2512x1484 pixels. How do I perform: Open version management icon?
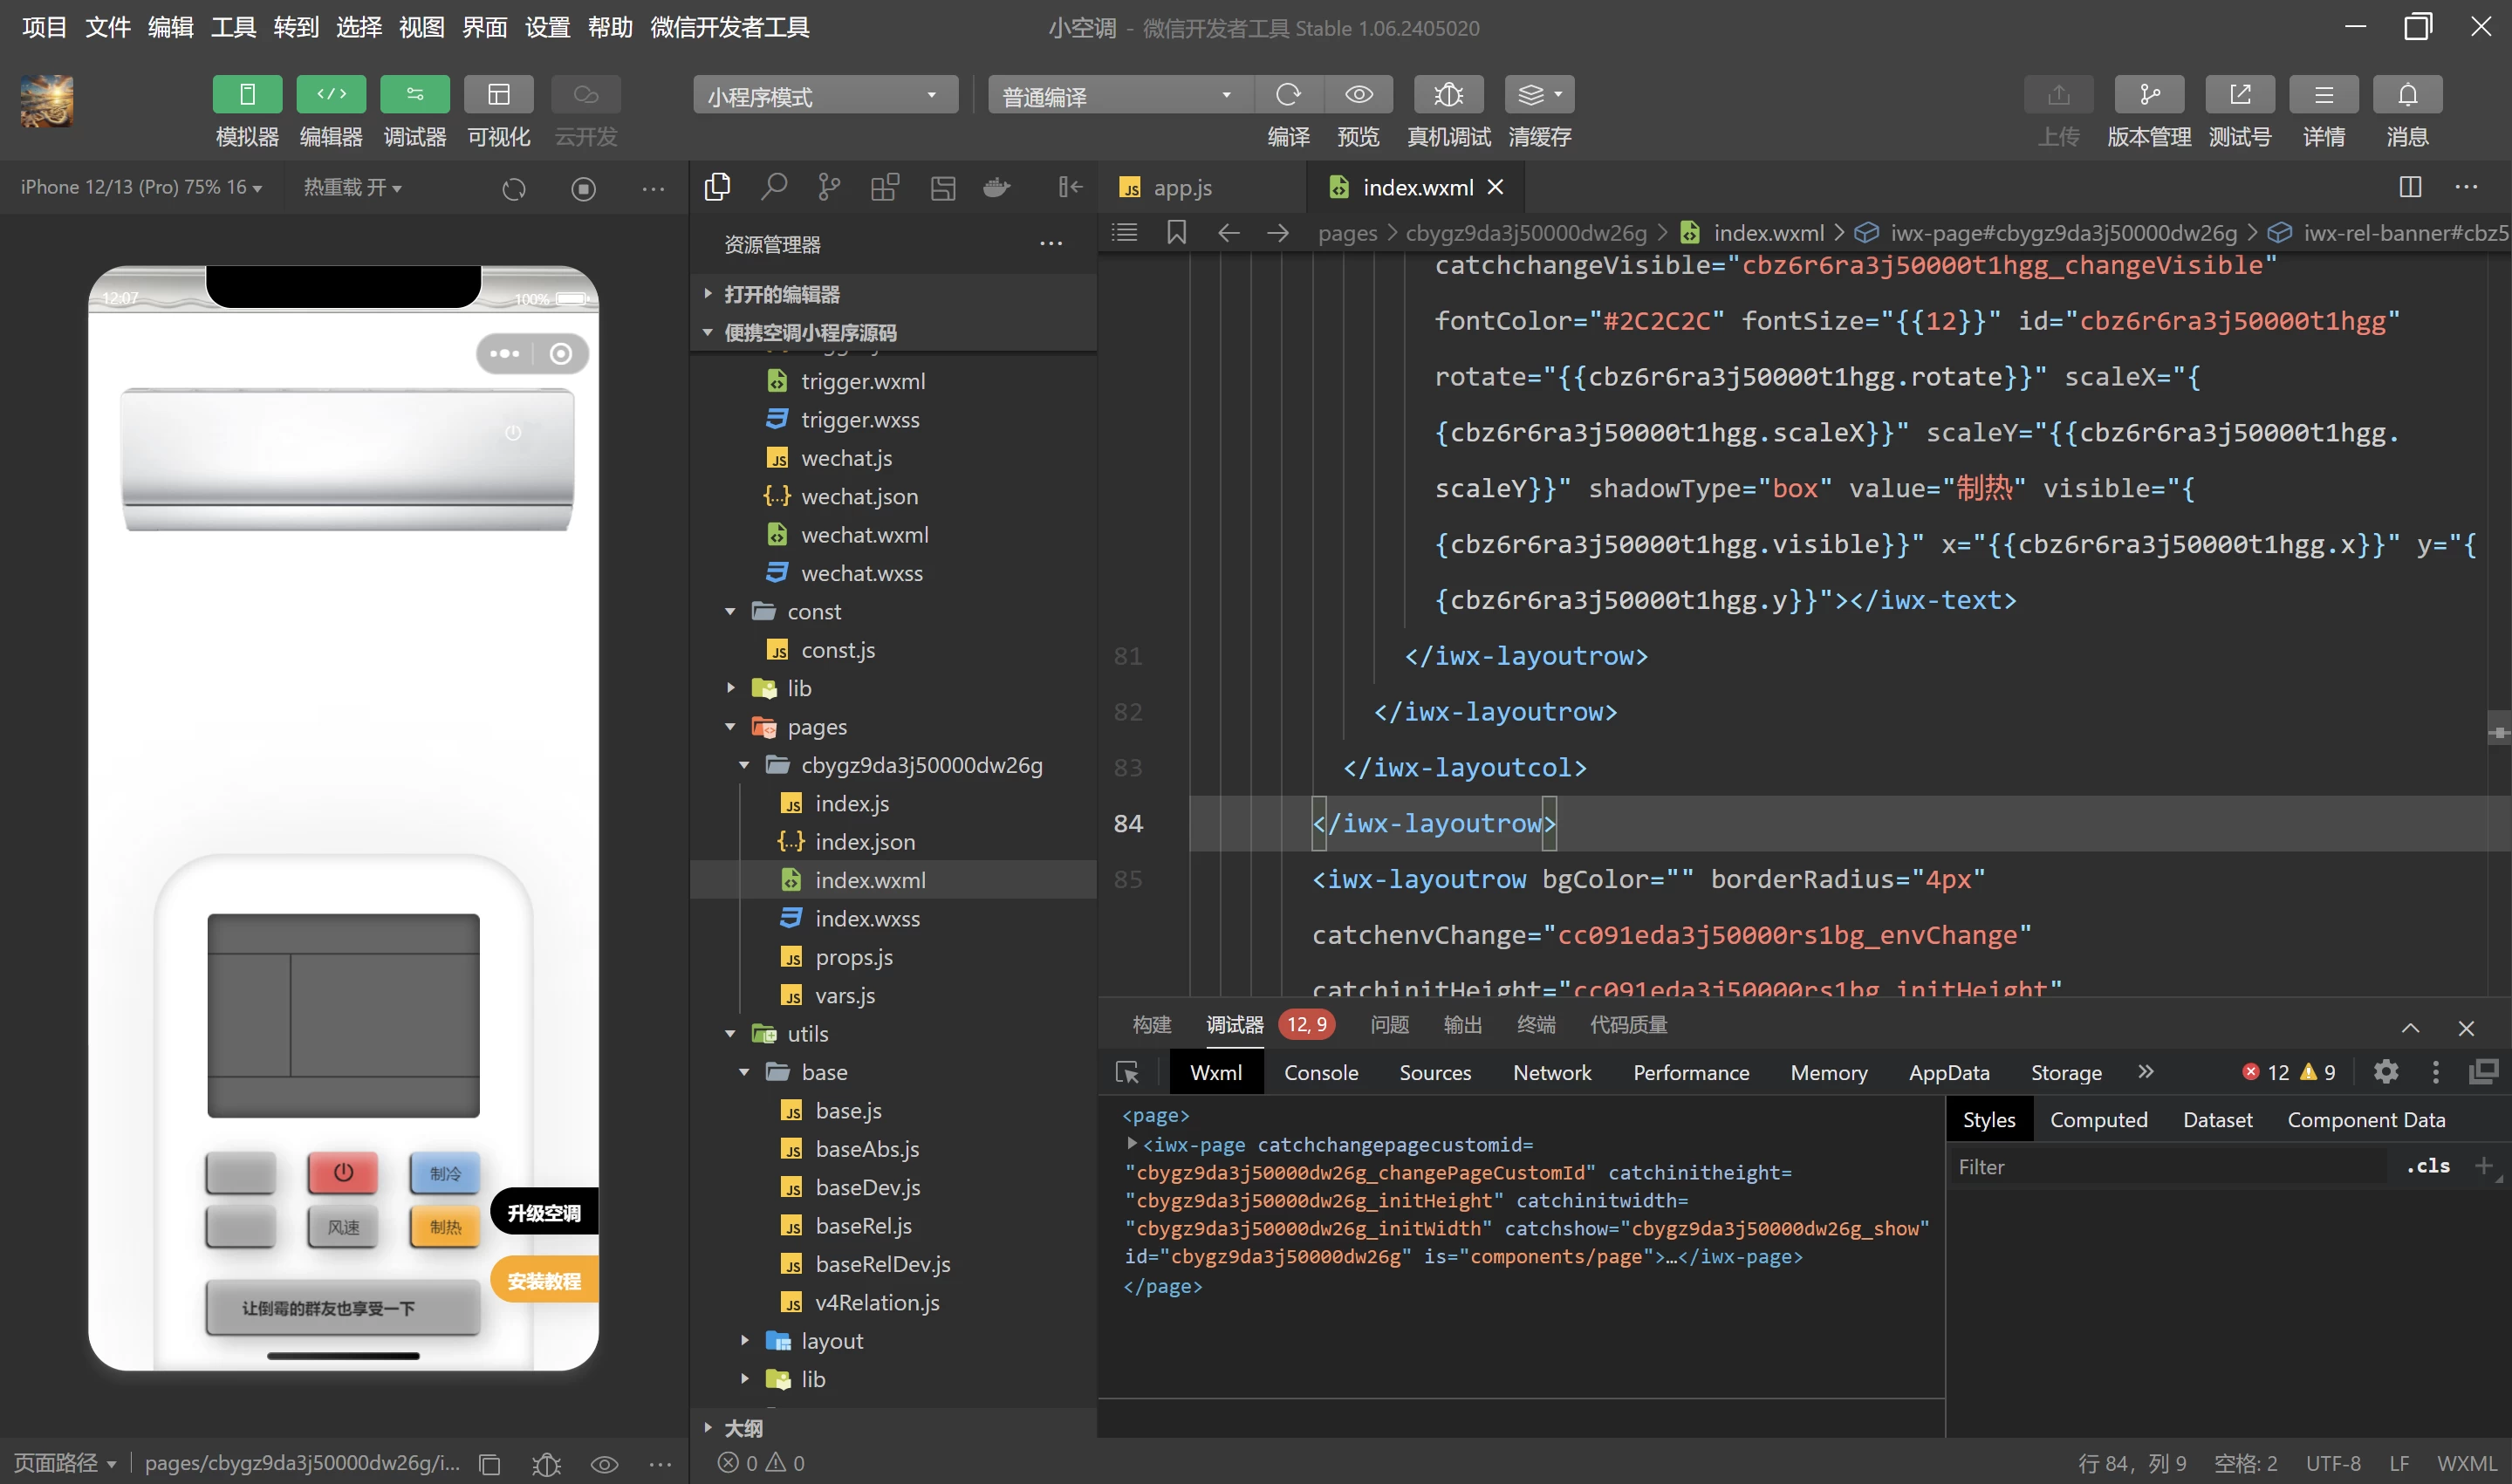click(x=2149, y=95)
